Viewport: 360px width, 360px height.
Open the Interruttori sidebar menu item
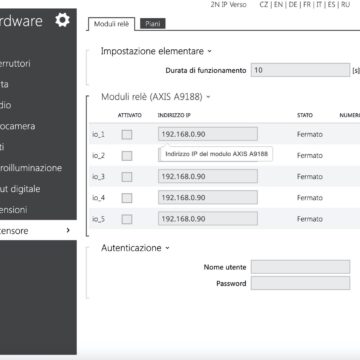point(15,63)
